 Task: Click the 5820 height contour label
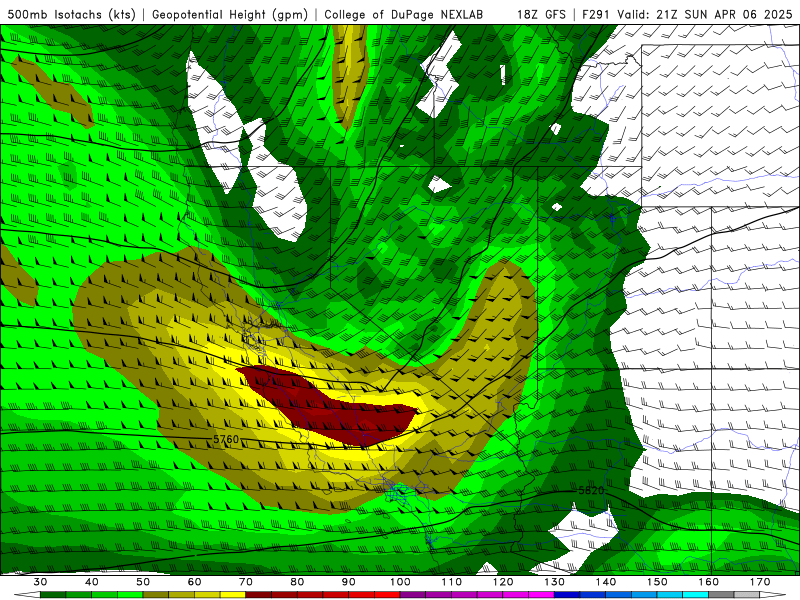[x=591, y=490]
